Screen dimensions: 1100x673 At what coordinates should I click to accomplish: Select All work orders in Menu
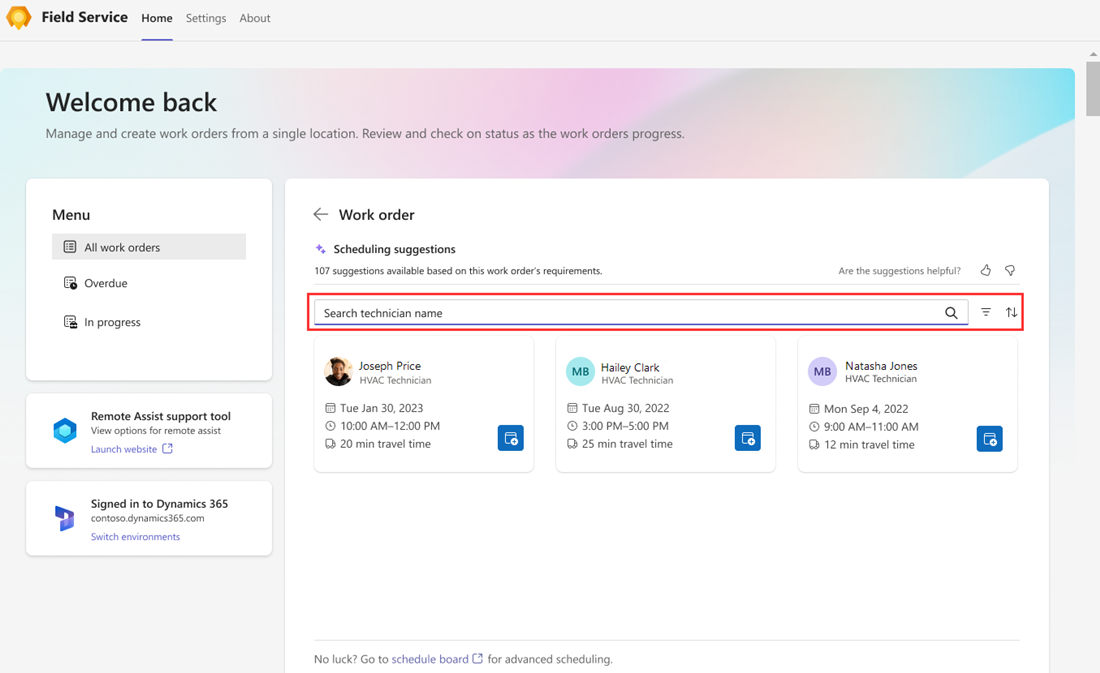coord(149,247)
